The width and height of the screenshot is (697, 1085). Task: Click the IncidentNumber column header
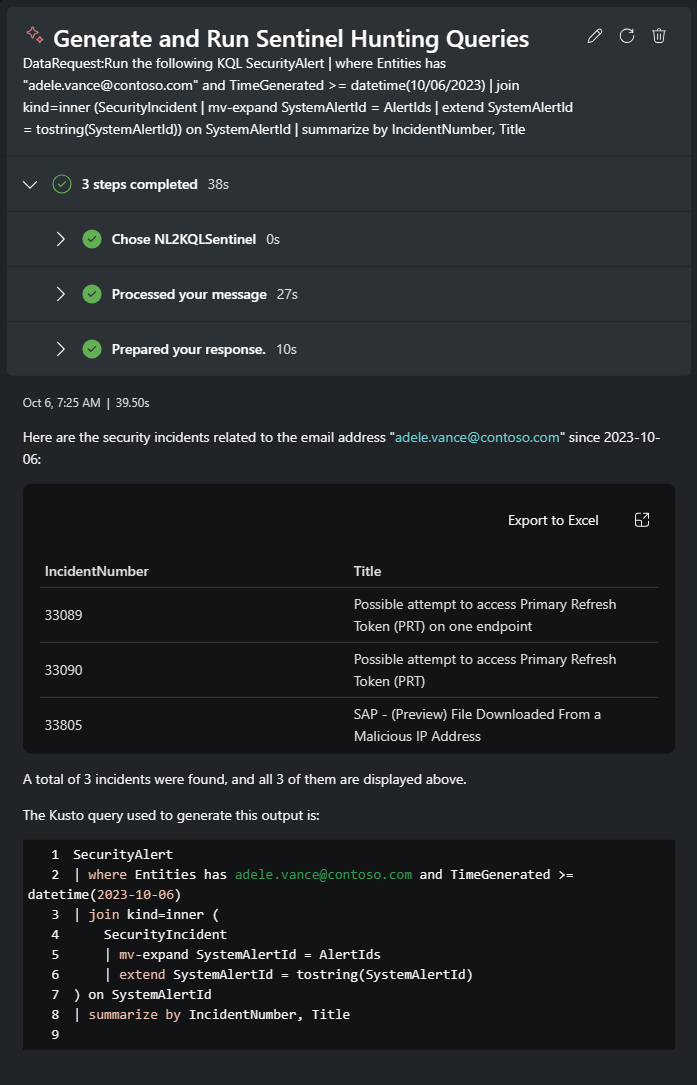pos(96,571)
